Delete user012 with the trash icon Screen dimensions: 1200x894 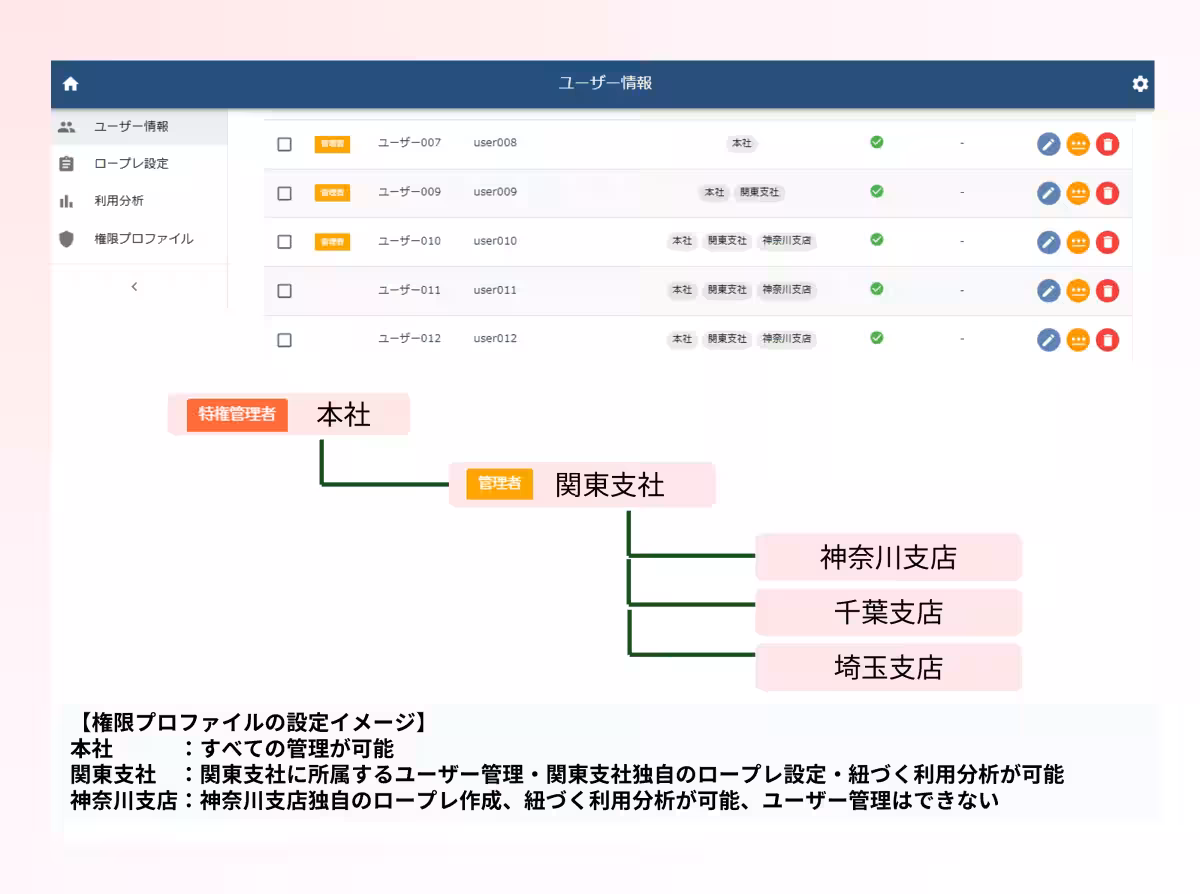(1107, 340)
